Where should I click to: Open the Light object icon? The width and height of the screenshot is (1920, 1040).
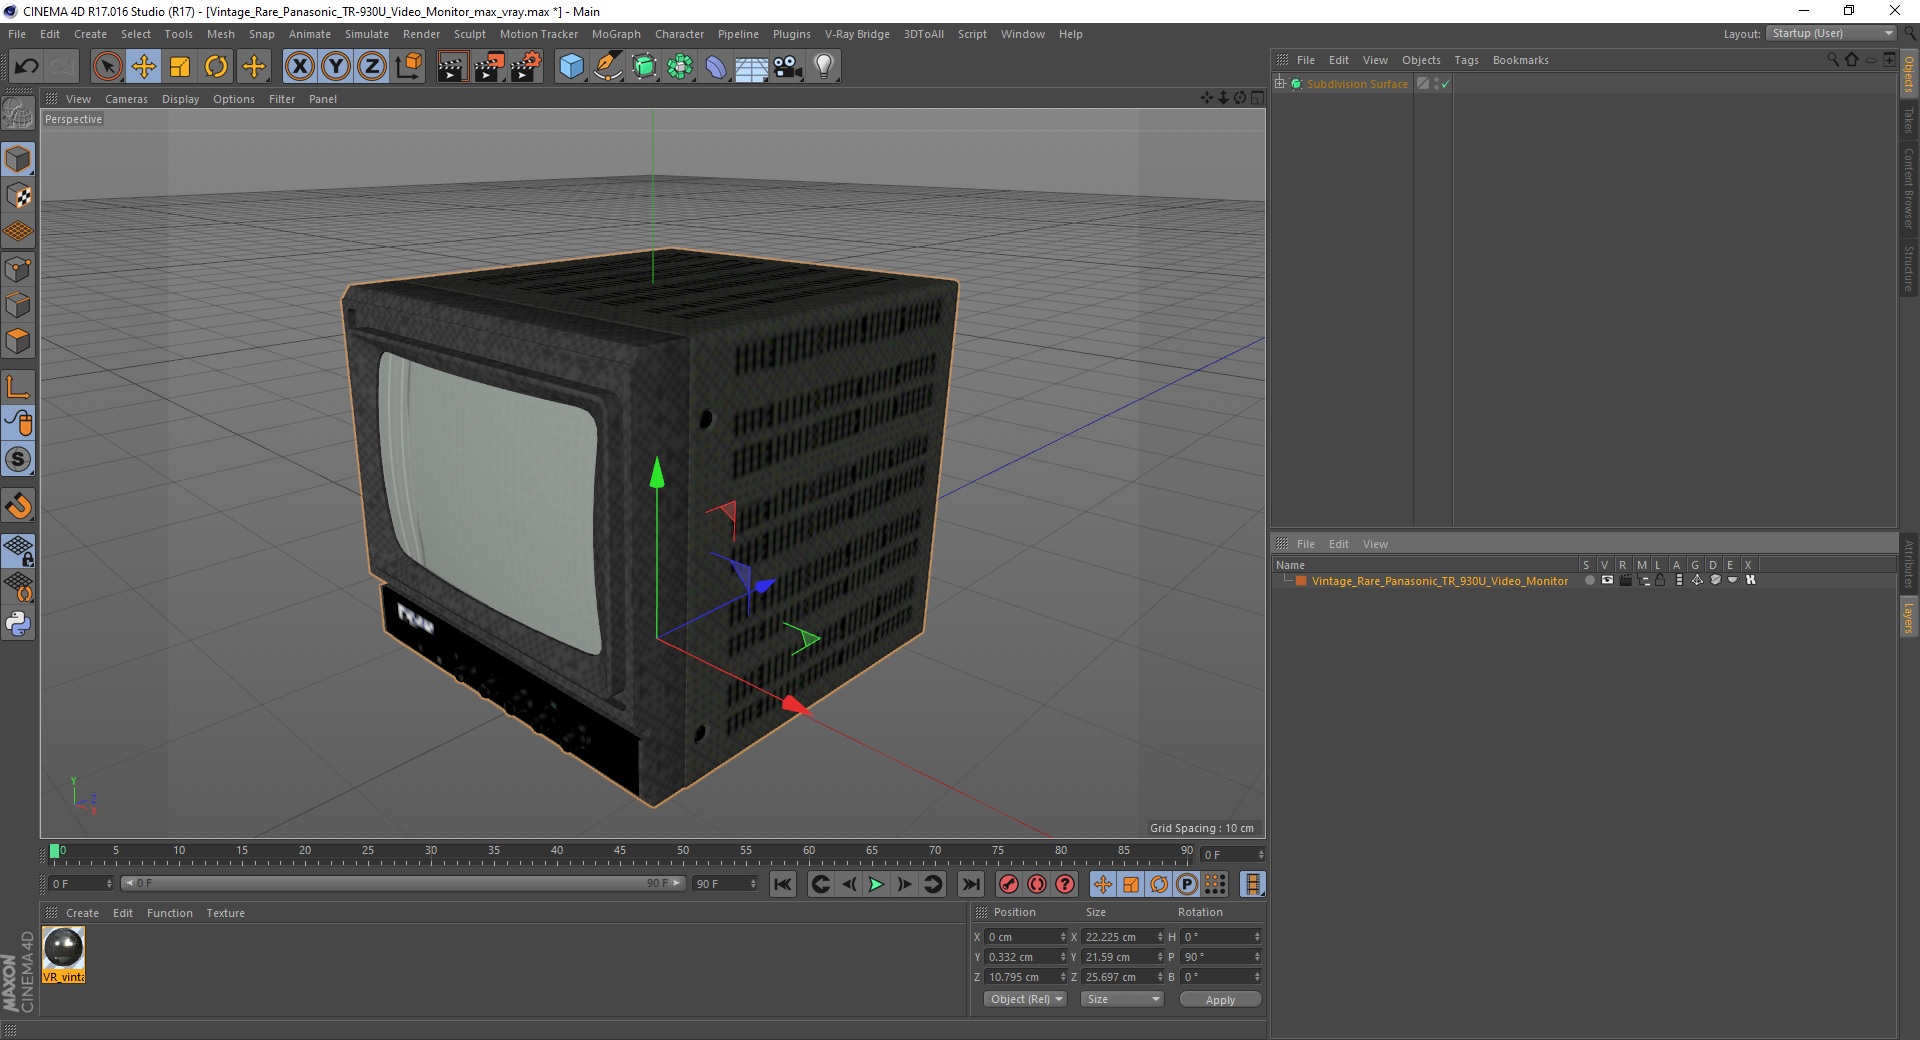[824, 67]
